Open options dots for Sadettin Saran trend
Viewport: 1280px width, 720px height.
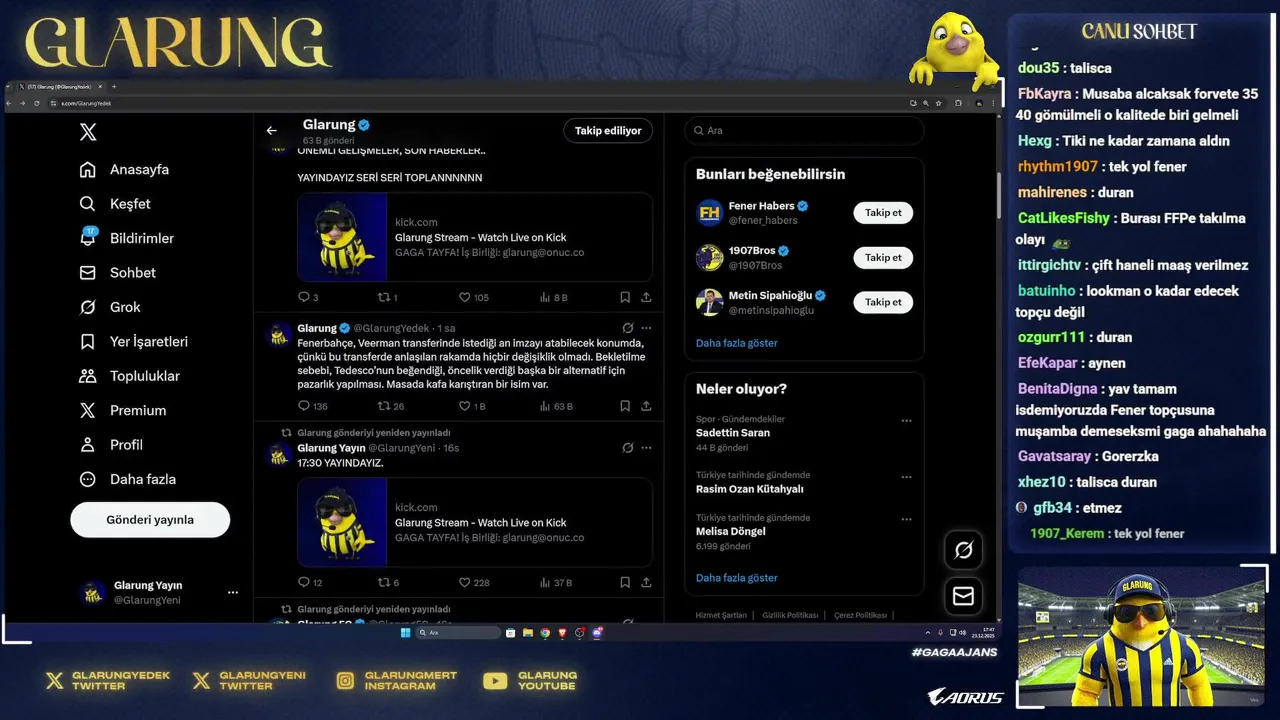(906, 421)
